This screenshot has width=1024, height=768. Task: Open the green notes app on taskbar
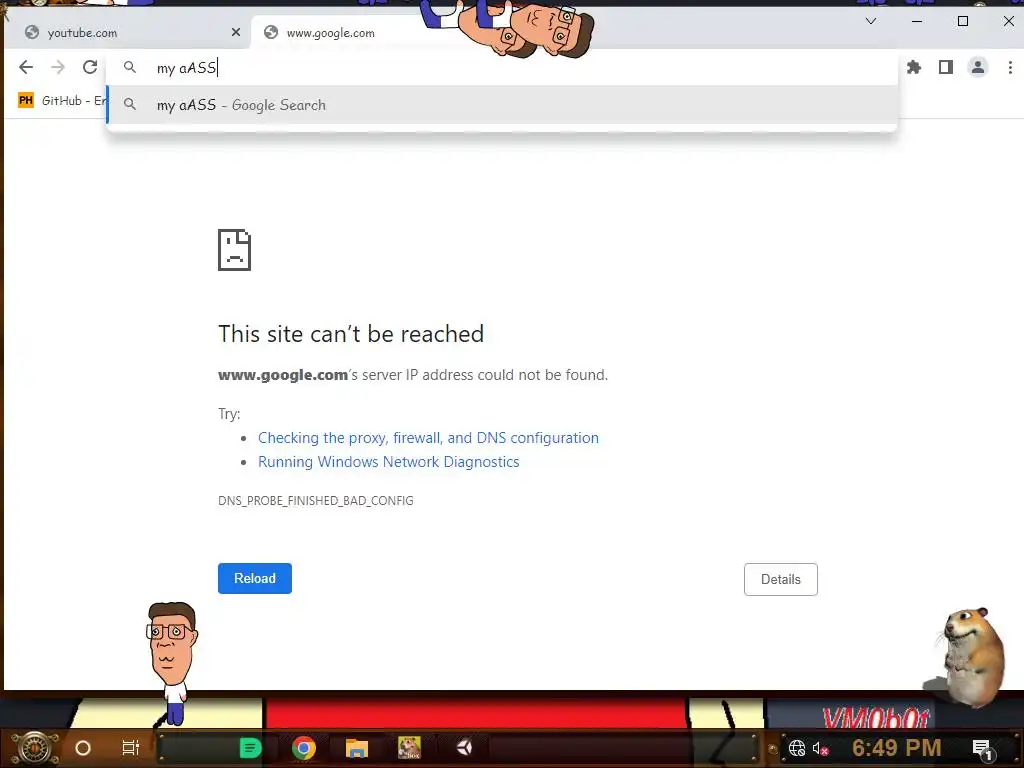250,748
